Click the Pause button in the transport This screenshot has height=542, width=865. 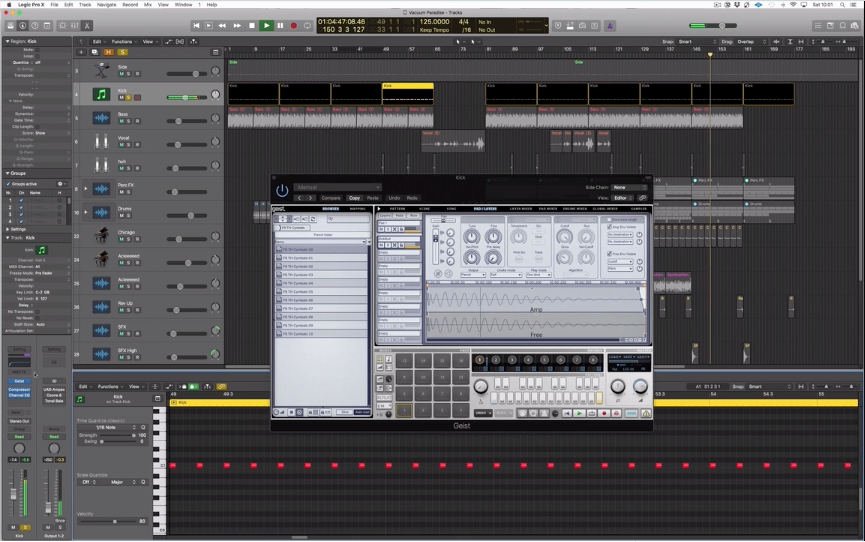pyautogui.click(x=280, y=25)
